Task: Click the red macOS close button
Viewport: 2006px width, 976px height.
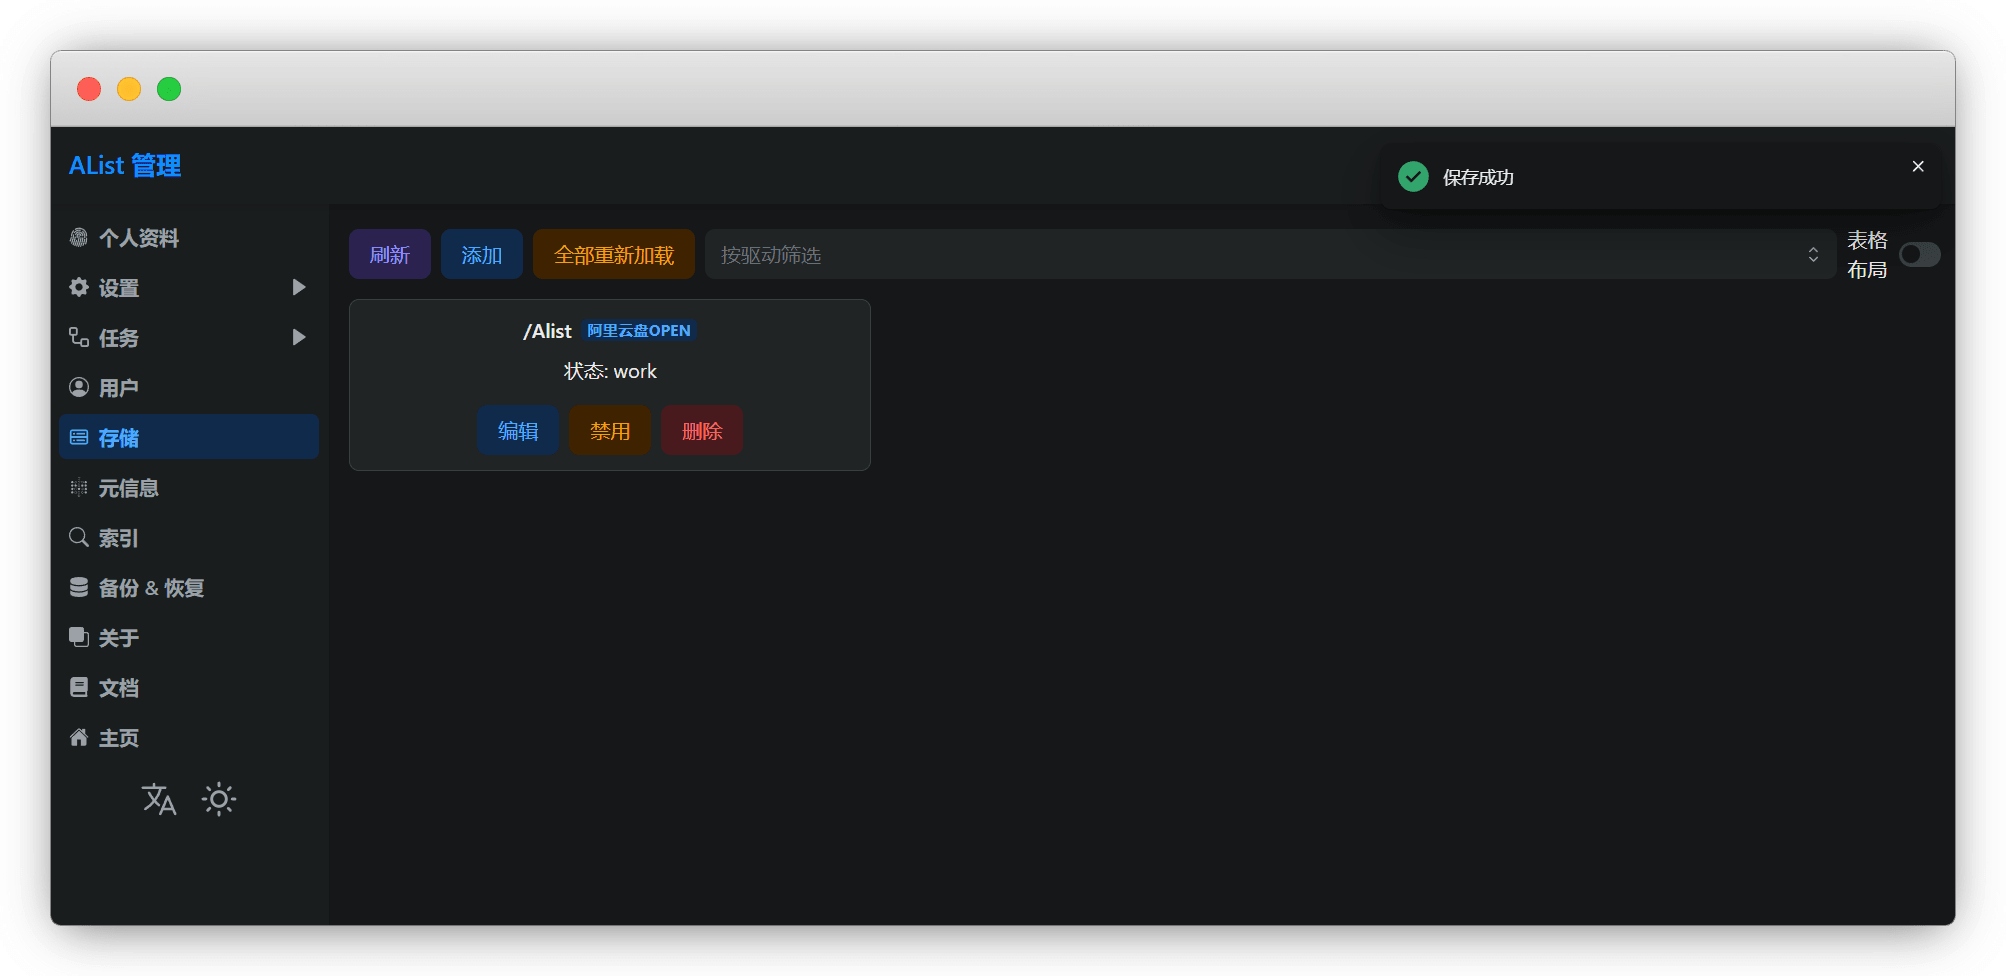Action: coord(89,89)
